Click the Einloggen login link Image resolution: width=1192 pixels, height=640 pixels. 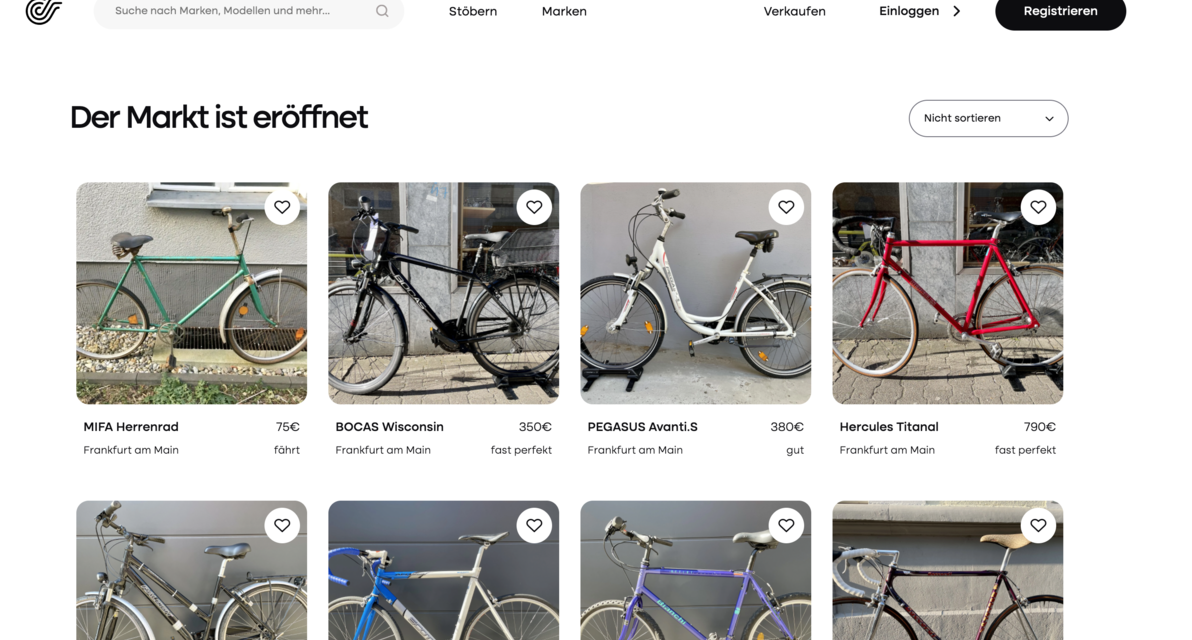tap(908, 12)
